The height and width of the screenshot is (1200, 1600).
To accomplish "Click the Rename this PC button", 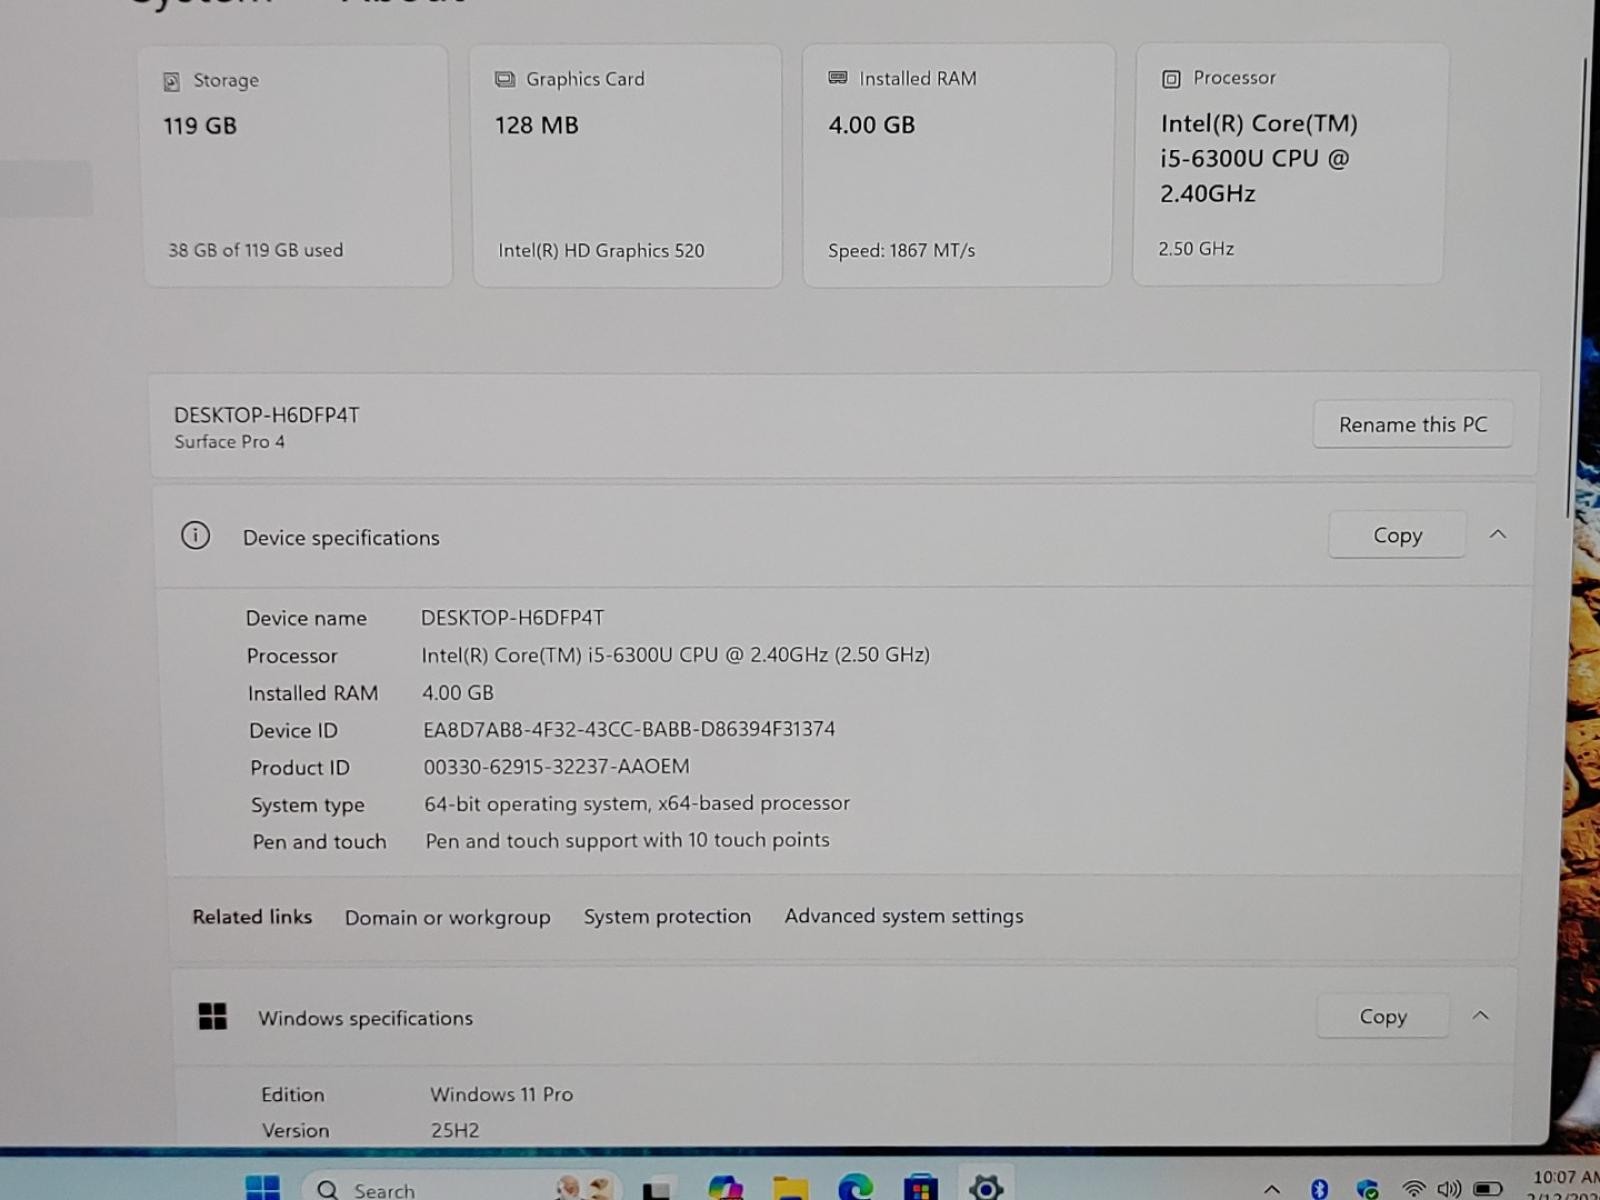I will point(1412,425).
